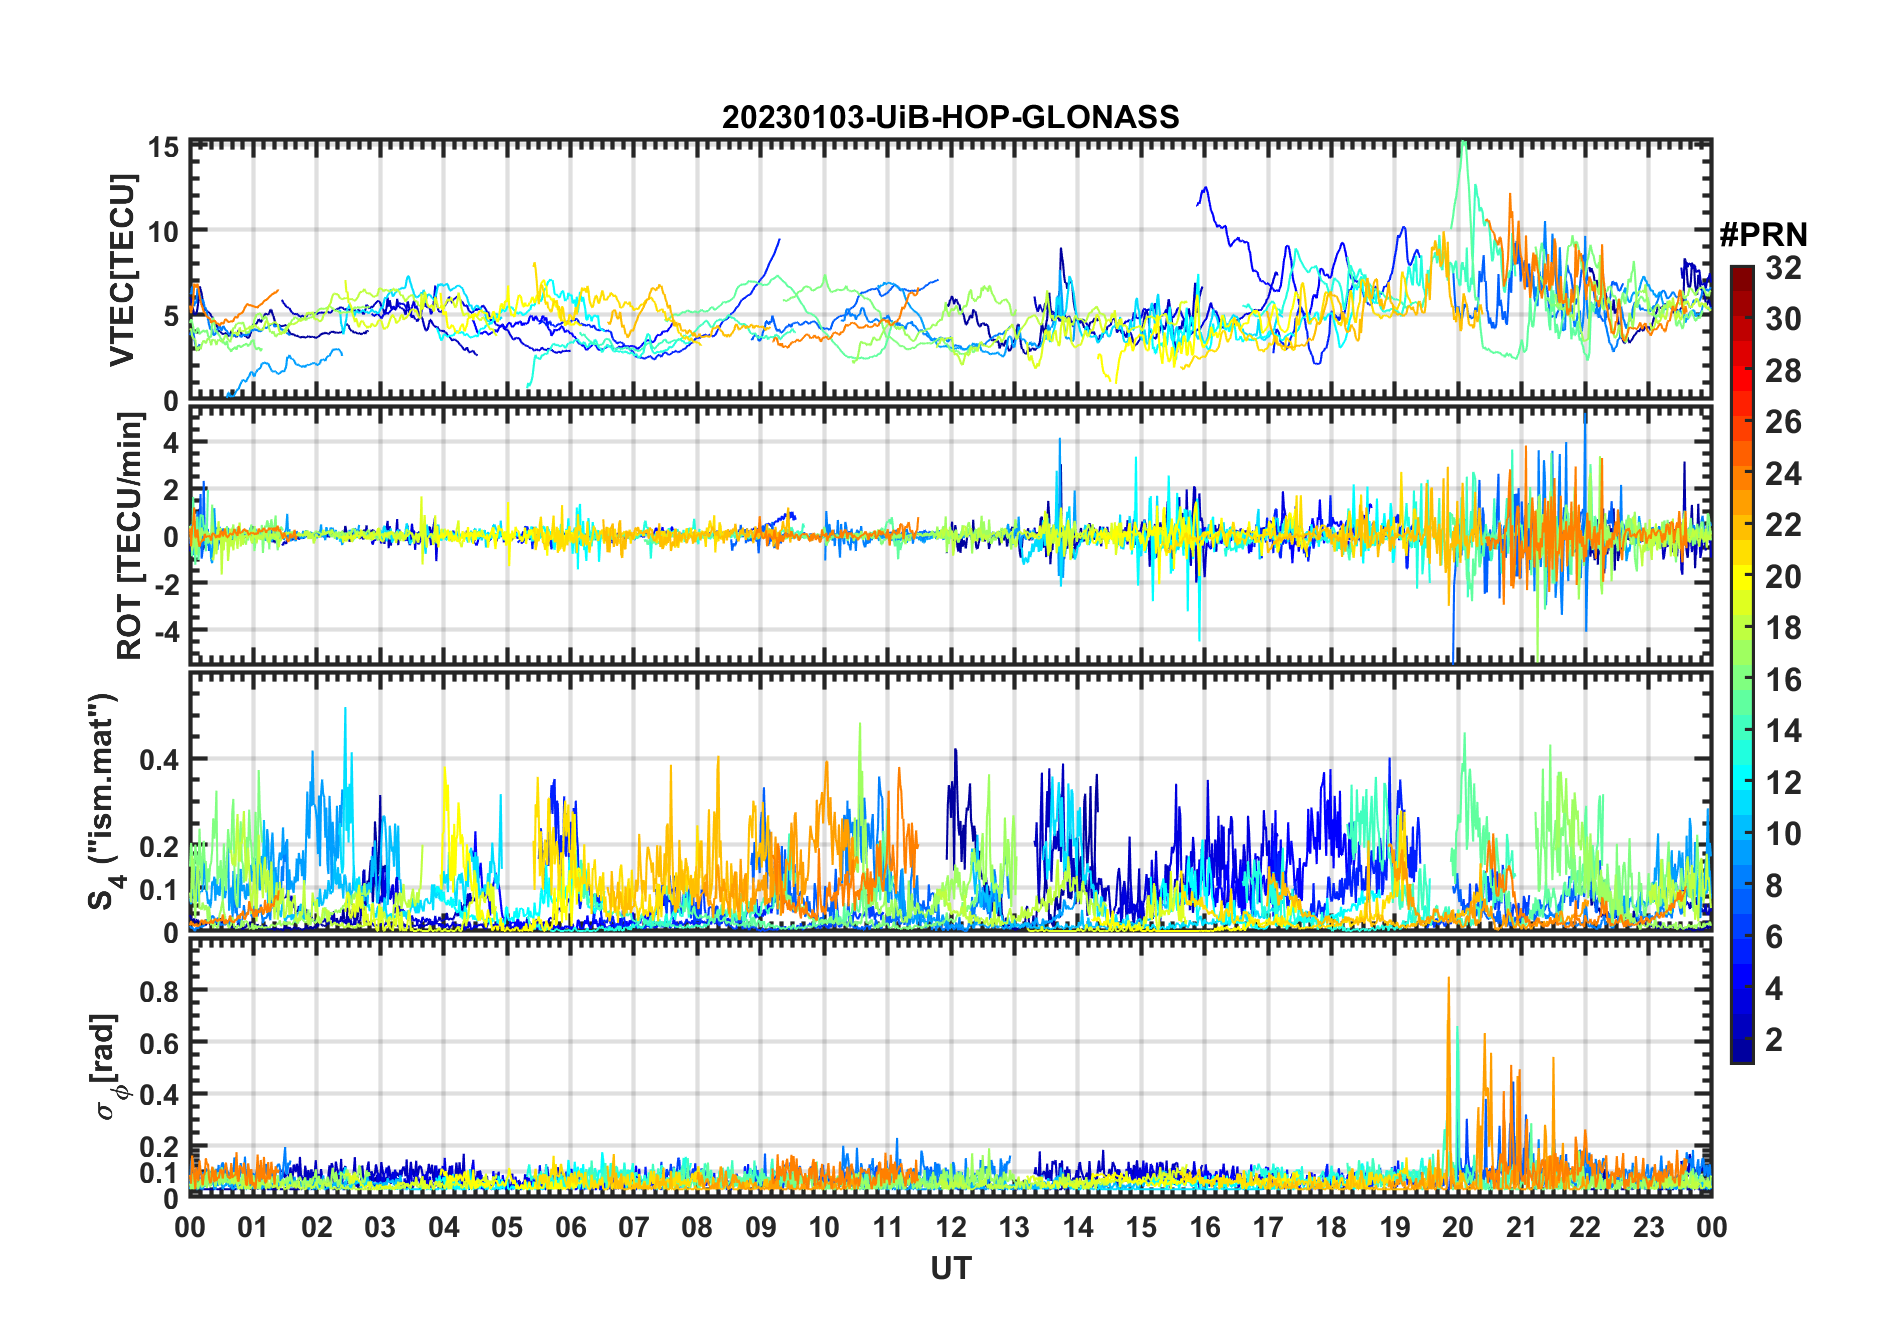
Task: Click VTEC axis tick label 15
Action: coord(163,148)
